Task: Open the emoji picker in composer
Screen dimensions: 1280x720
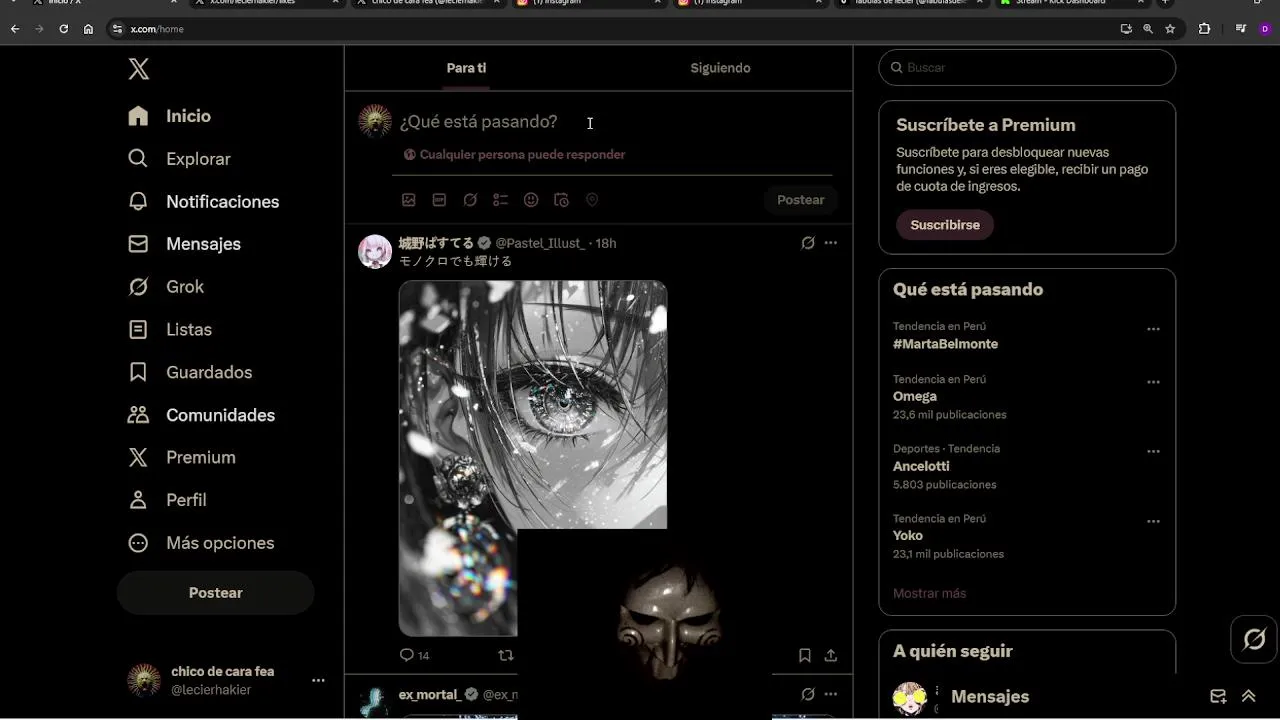Action: tap(531, 200)
